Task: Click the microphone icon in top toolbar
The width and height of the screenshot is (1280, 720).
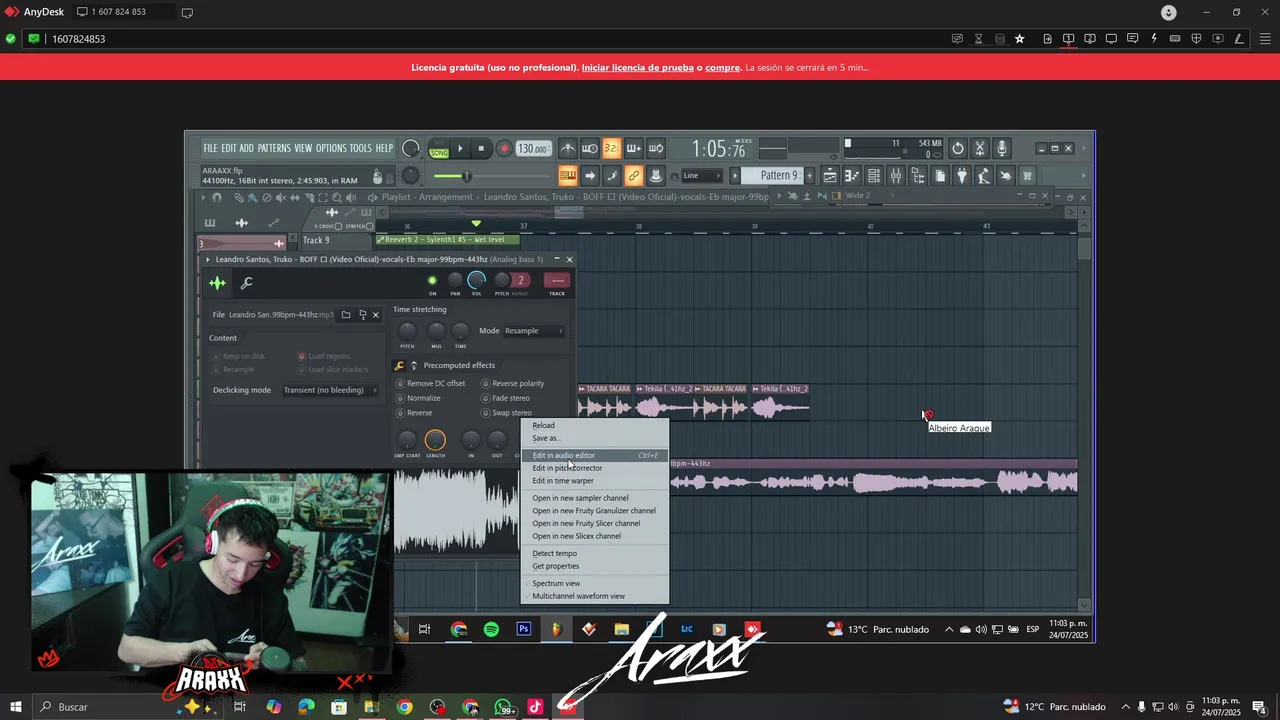Action: 1002,149
